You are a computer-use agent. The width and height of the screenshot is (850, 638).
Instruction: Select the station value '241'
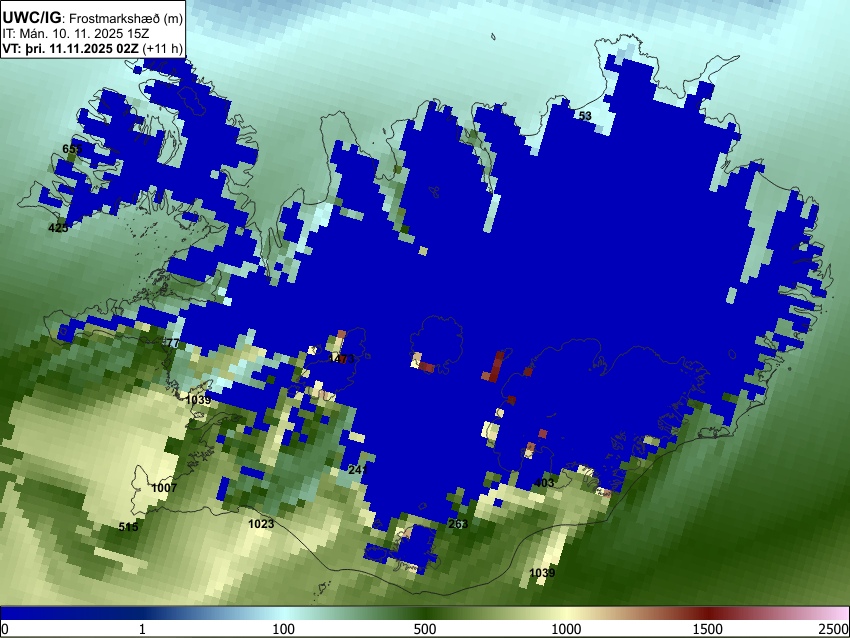coord(358,469)
